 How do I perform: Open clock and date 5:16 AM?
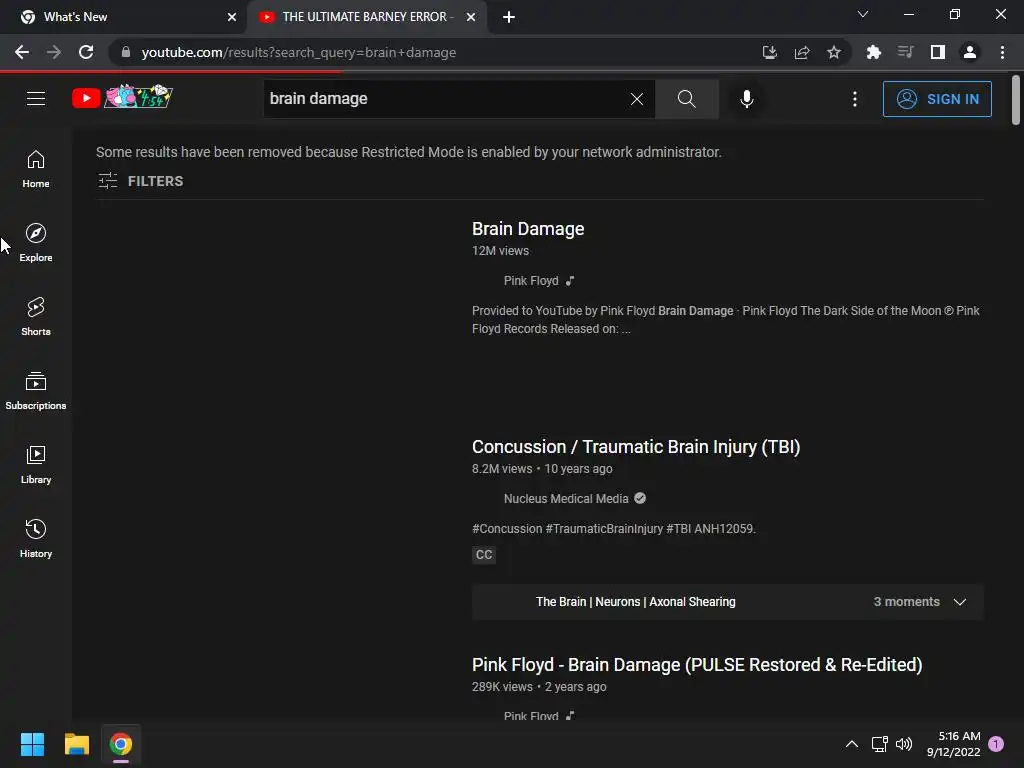click(953, 744)
